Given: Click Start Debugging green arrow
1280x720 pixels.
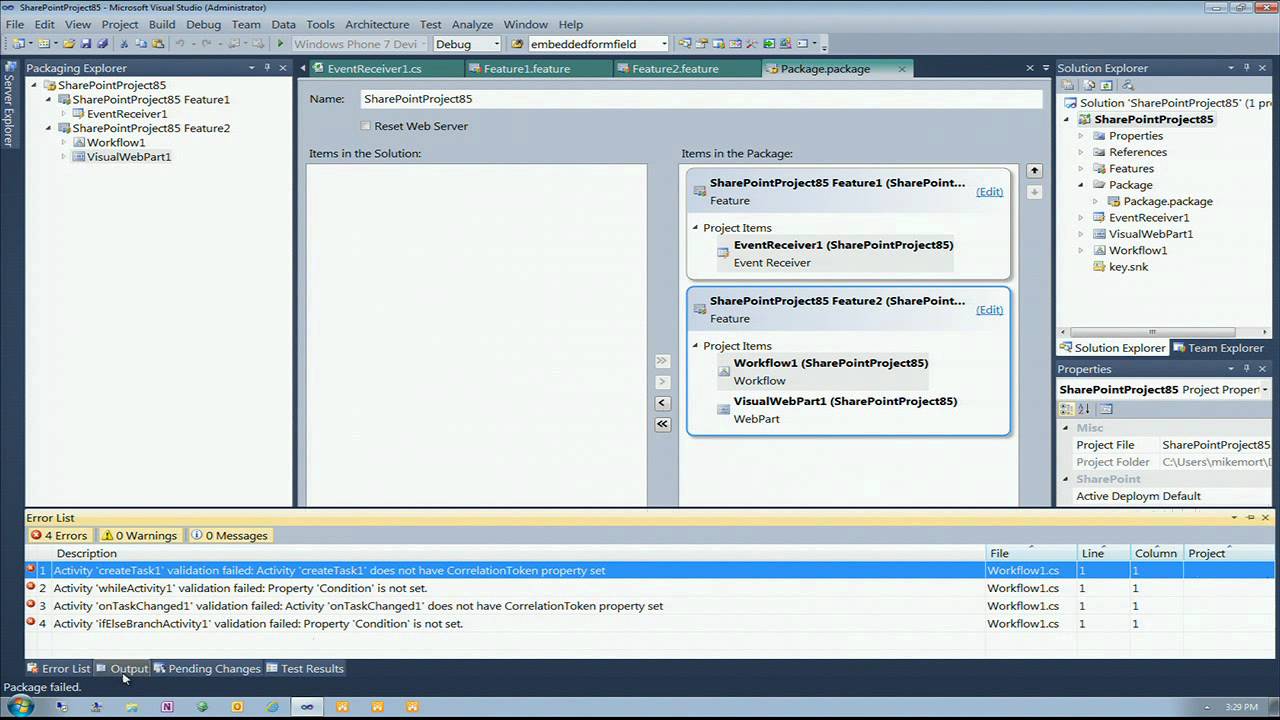Looking at the screenshot, I should coord(281,44).
